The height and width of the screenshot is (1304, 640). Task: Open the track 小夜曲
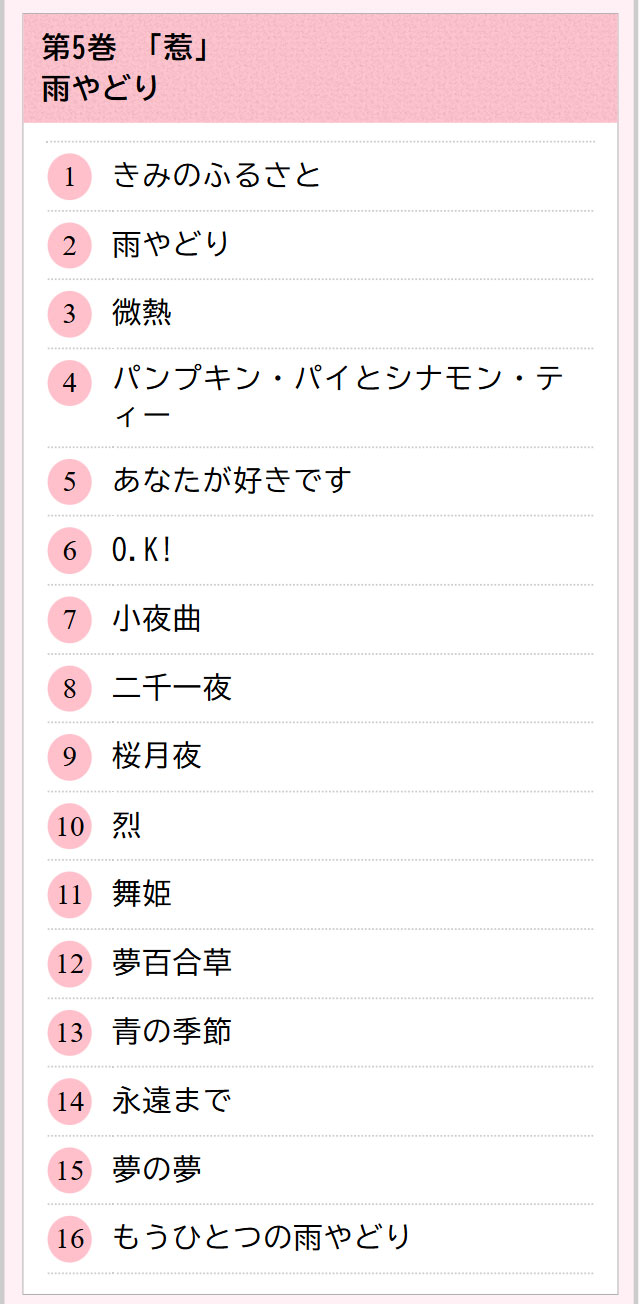[157, 619]
